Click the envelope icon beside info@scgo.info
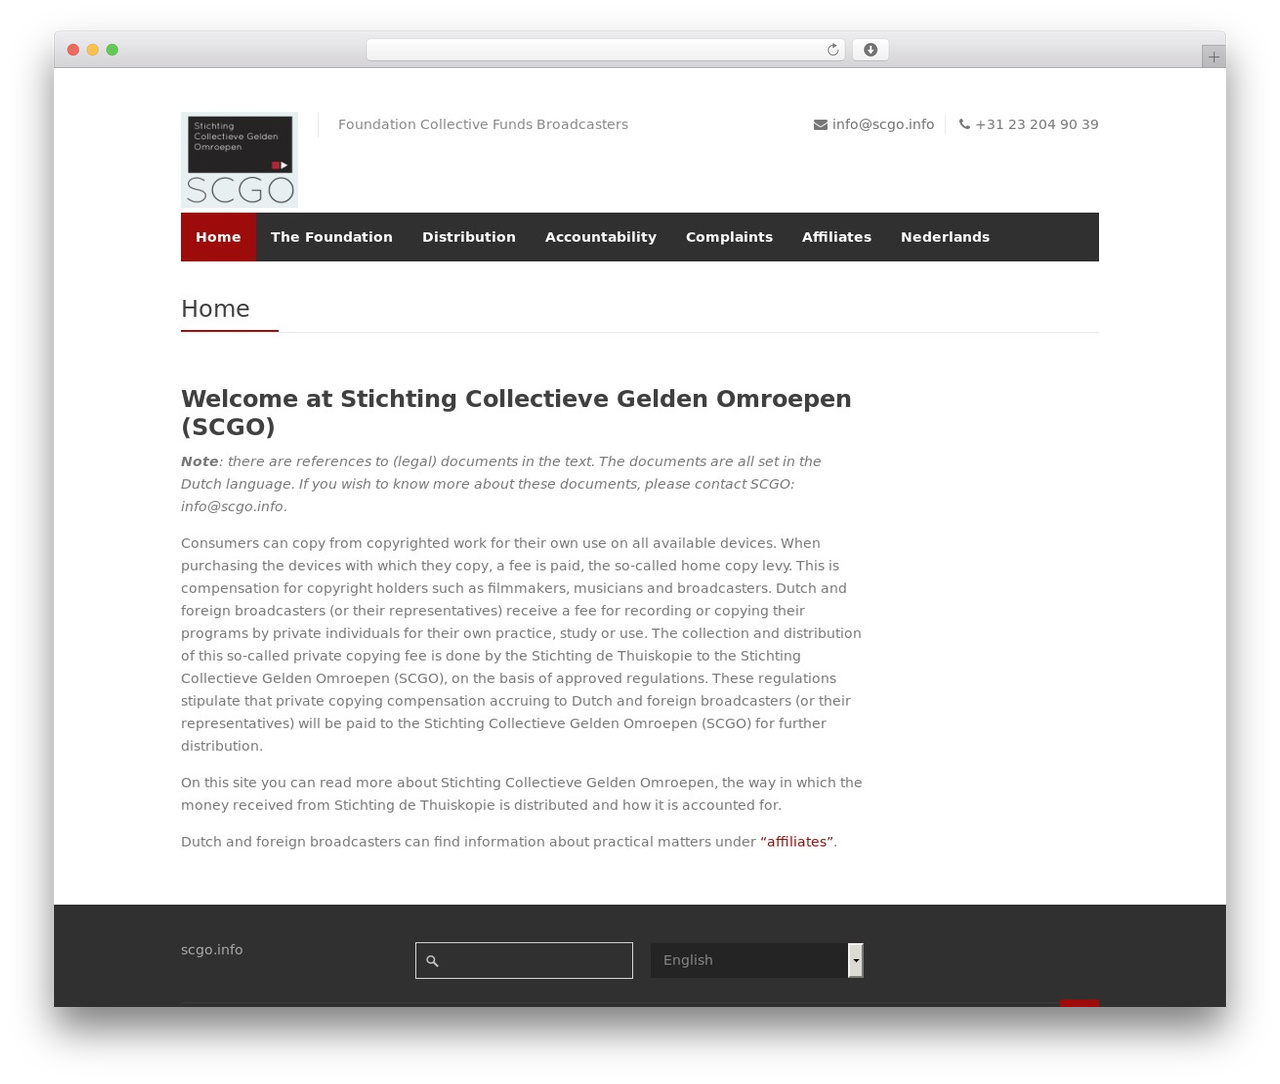This screenshot has height=1084, width=1280. tap(821, 125)
